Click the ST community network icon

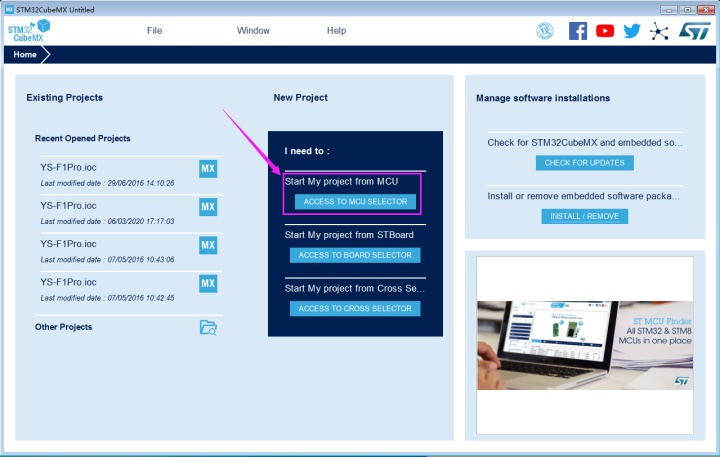point(659,31)
